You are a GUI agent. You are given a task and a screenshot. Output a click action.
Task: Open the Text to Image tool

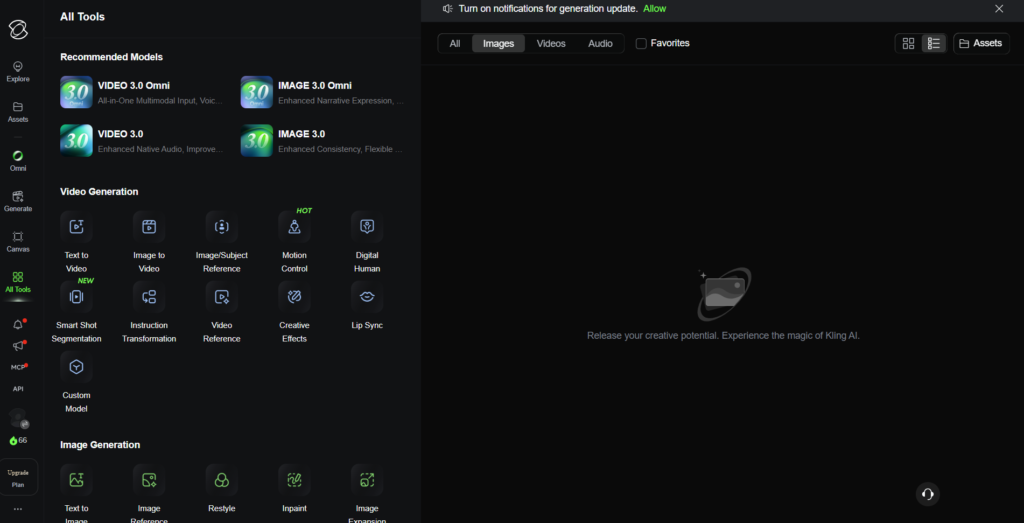point(76,494)
